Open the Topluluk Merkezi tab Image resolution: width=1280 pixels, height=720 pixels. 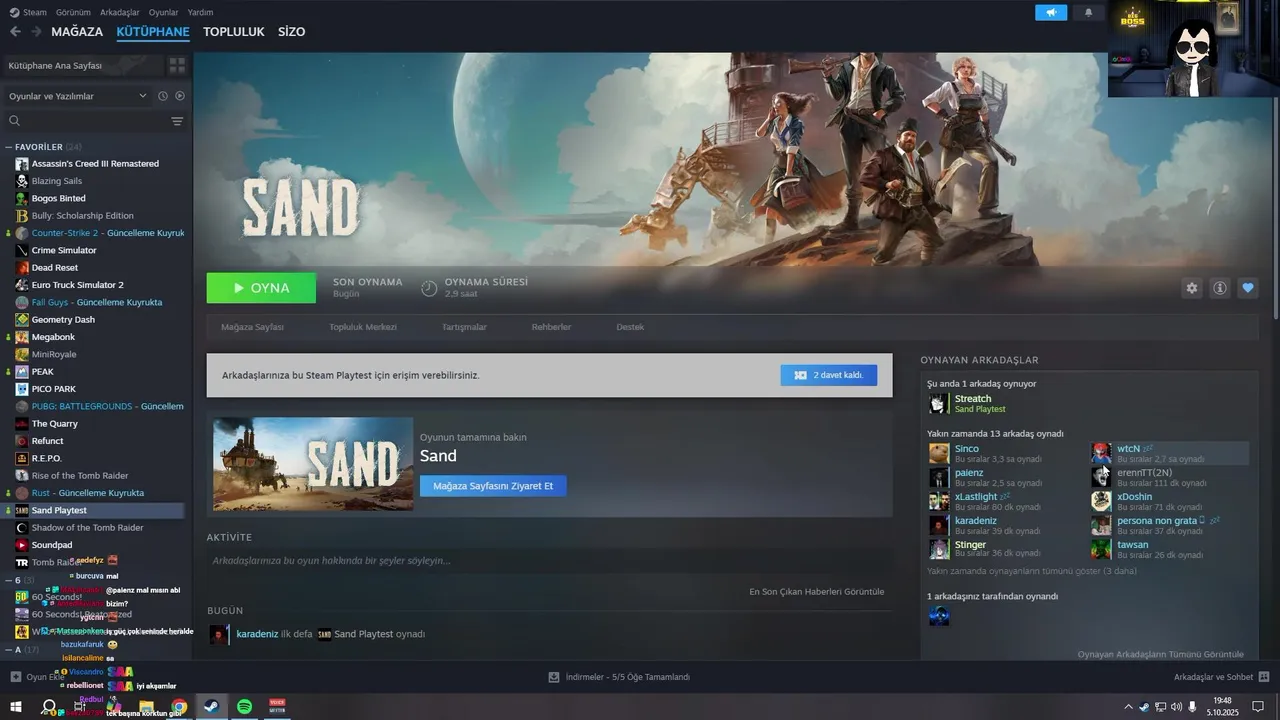click(363, 327)
